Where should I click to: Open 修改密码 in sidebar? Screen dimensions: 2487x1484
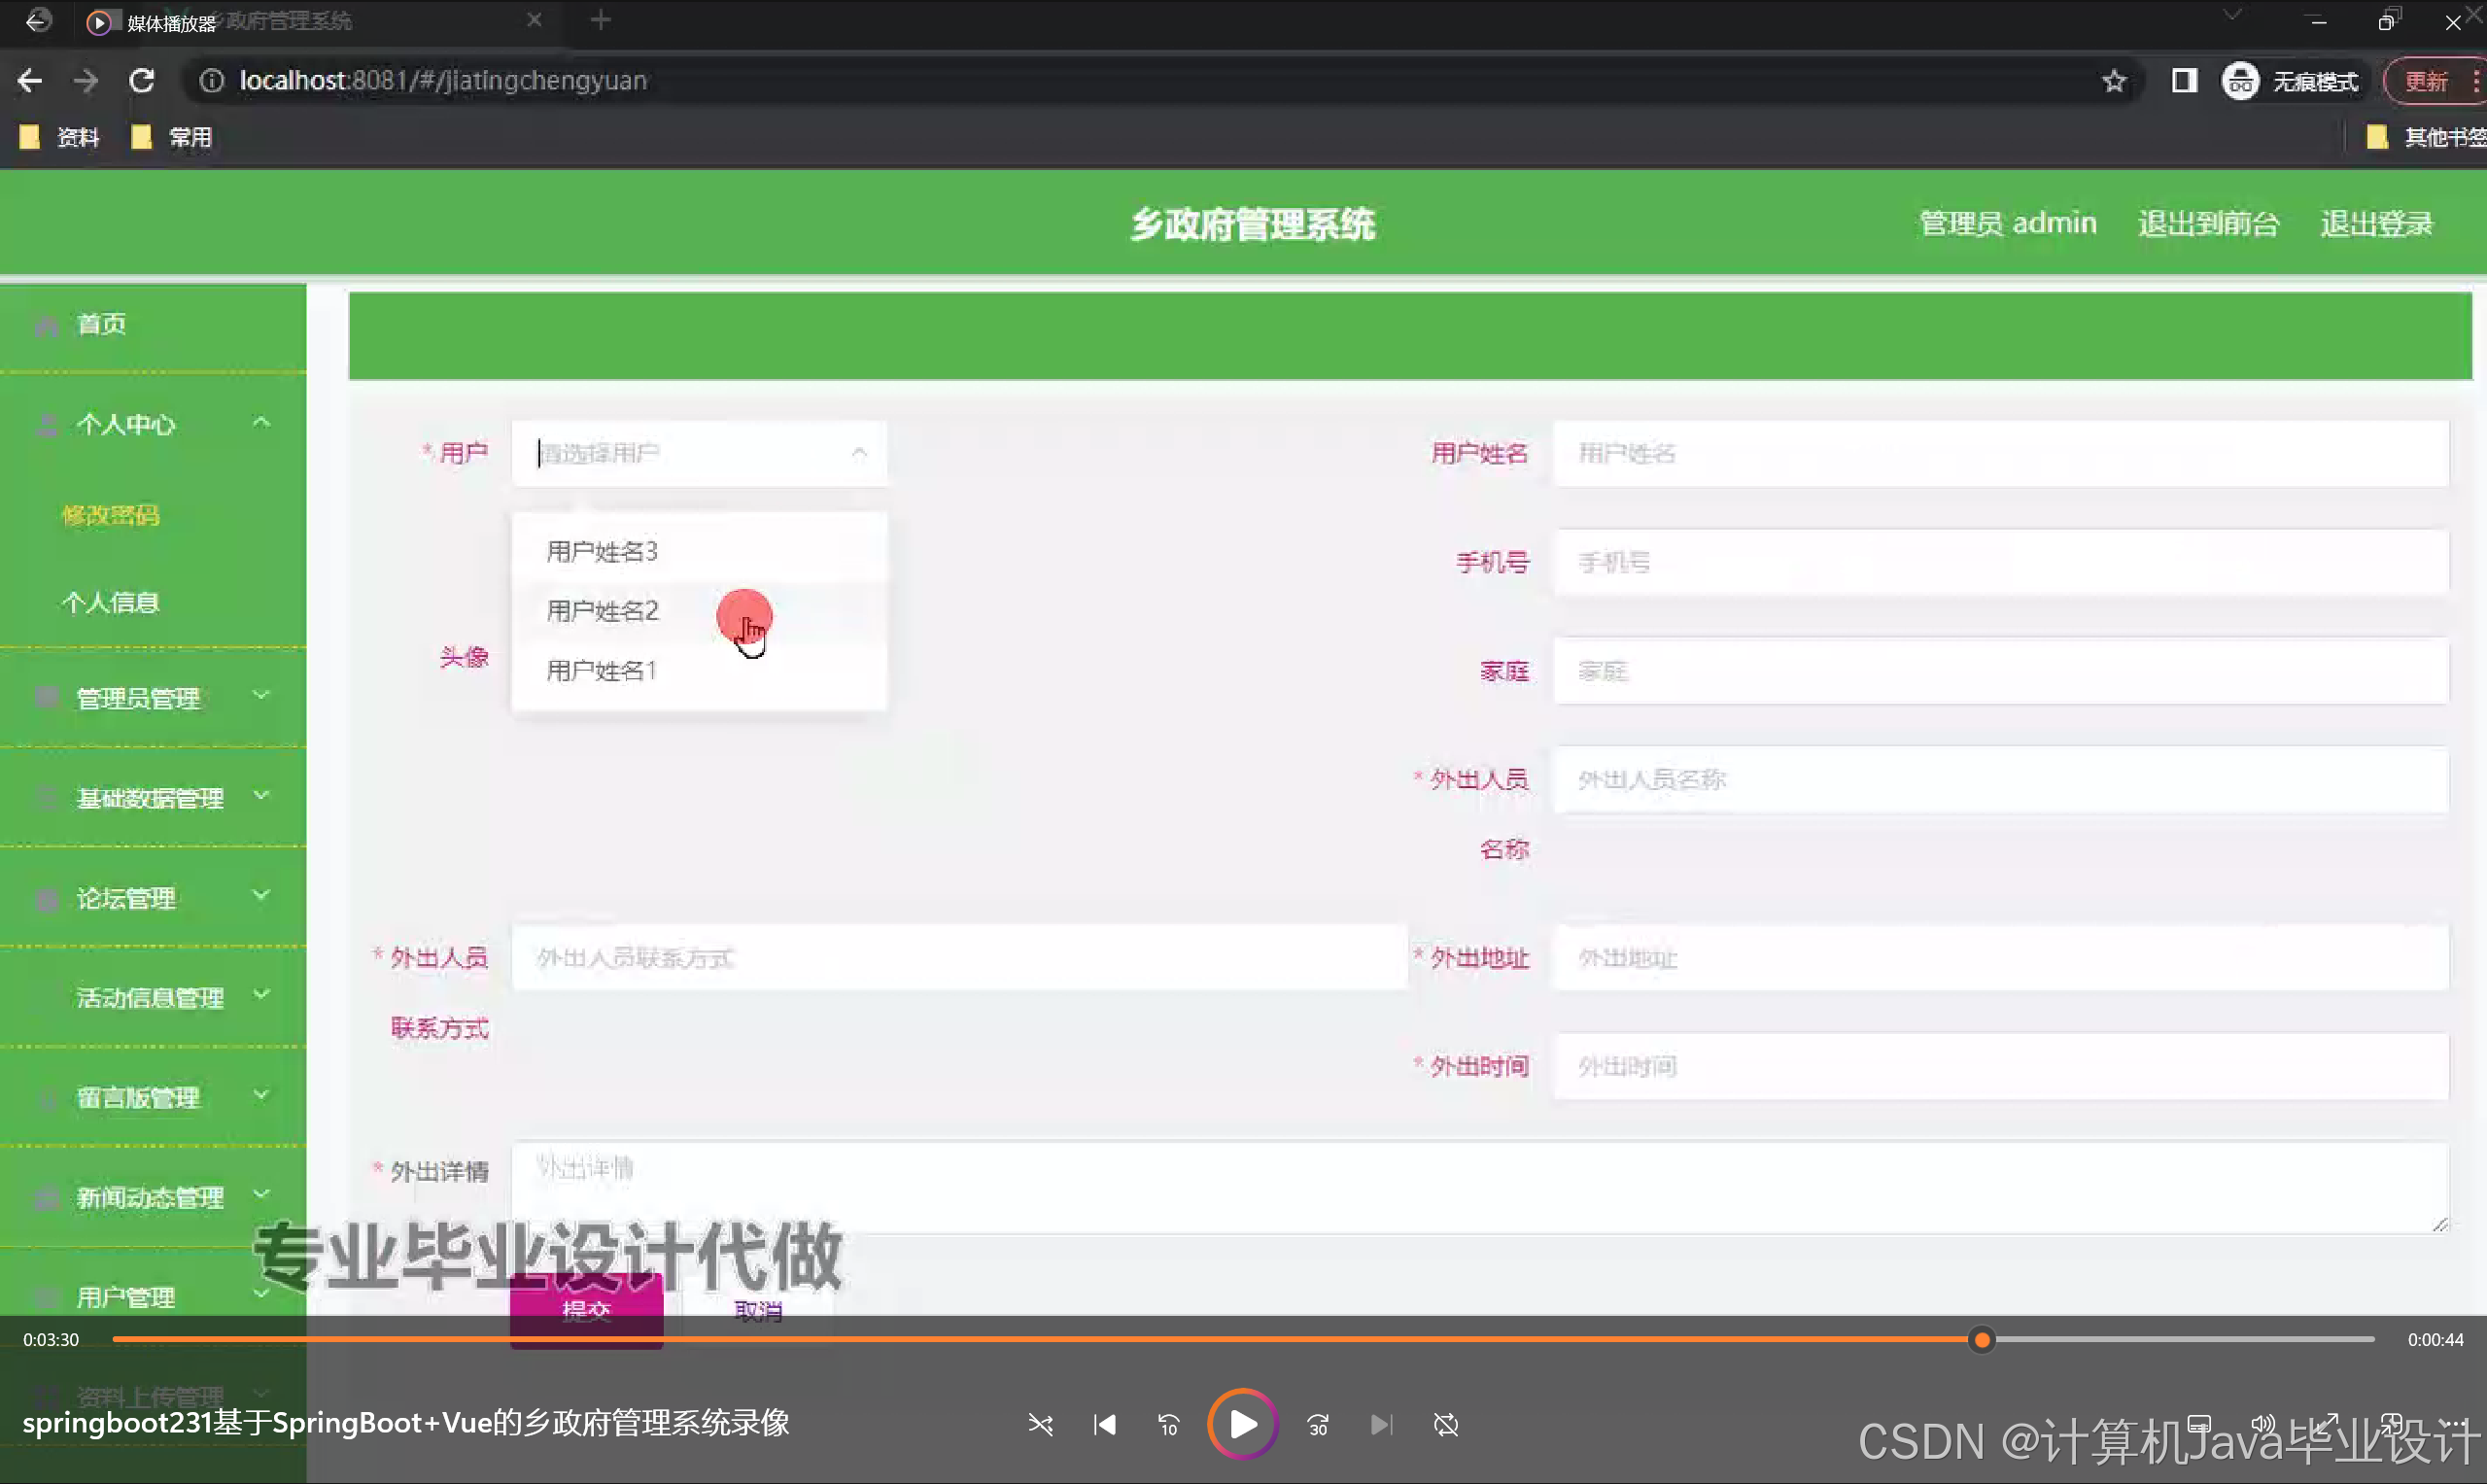(110, 515)
